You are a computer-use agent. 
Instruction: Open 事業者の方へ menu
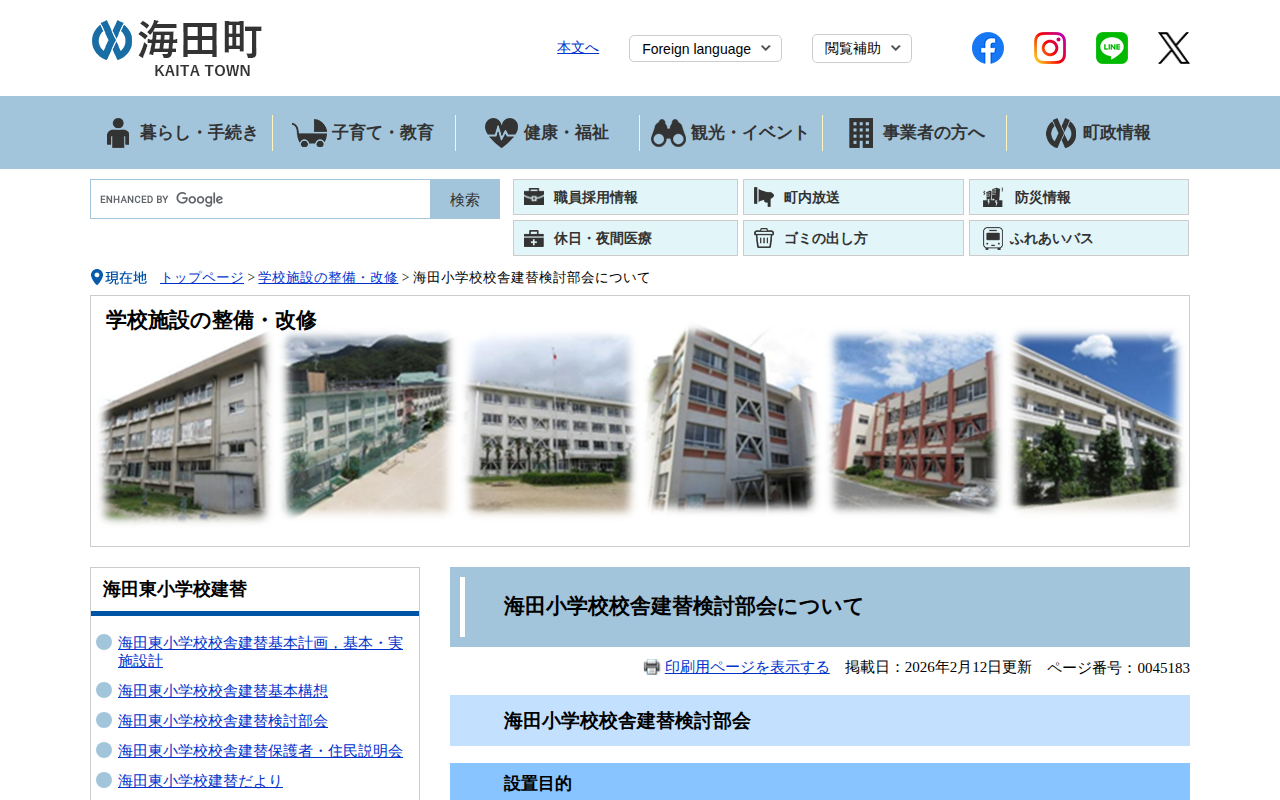[x=915, y=132]
